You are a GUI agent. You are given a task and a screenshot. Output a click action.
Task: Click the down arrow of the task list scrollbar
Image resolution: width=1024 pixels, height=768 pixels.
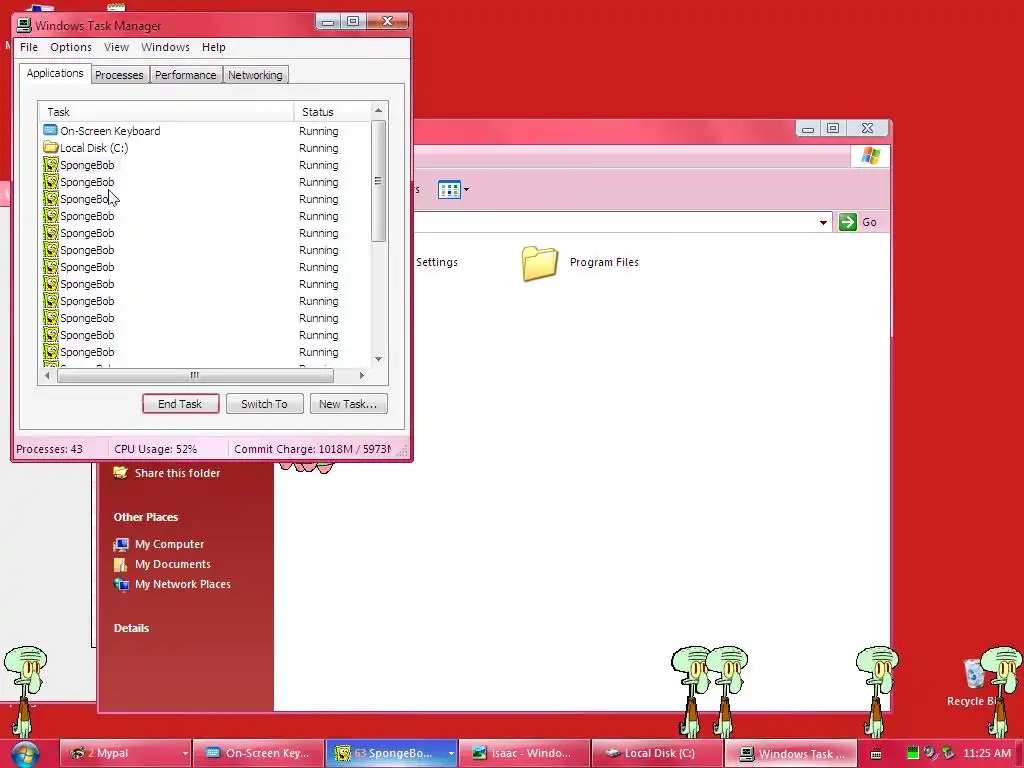tap(379, 359)
